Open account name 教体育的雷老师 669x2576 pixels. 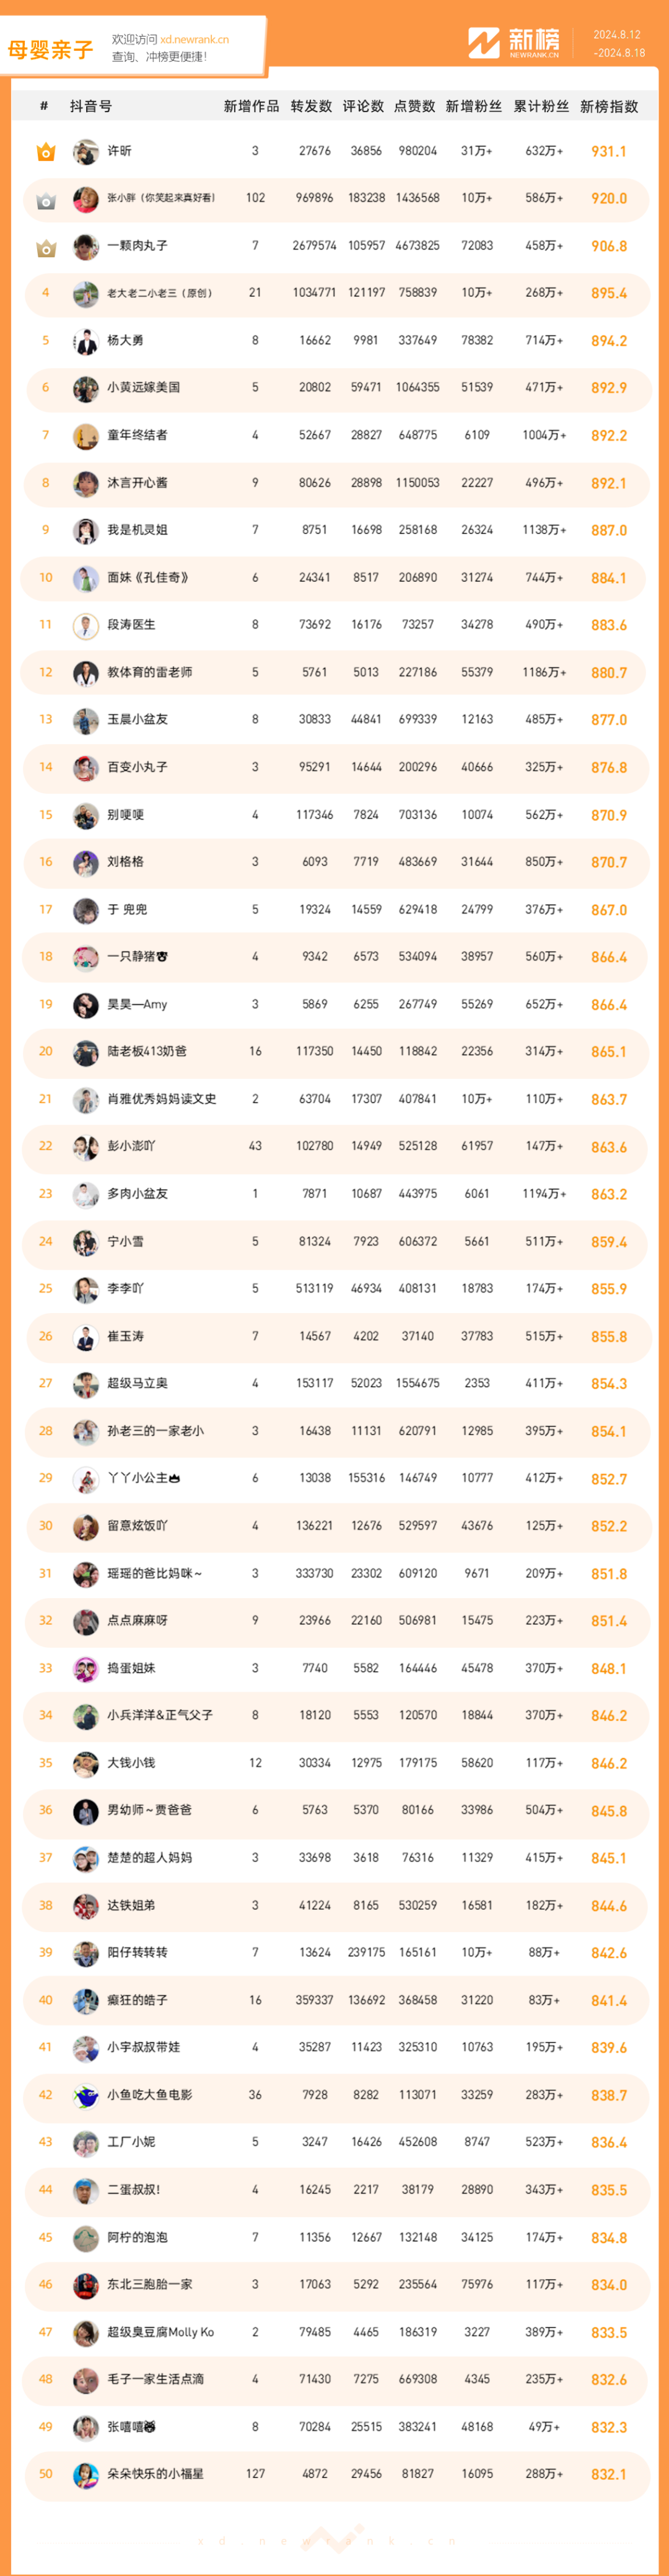coord(150,672)
